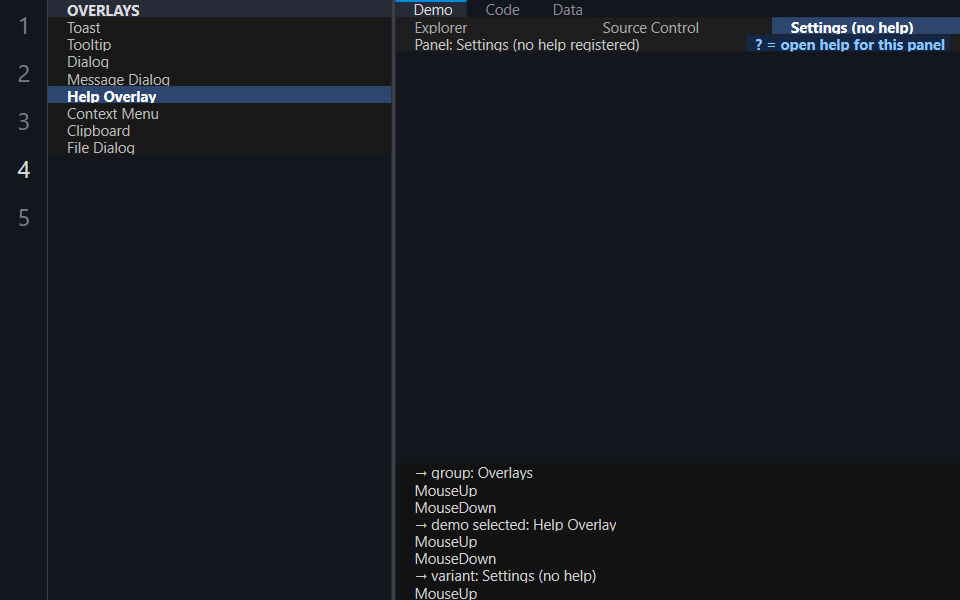Open the File Dialog demo
Screen dimensions: 960x600
click(x=219, y=148)
